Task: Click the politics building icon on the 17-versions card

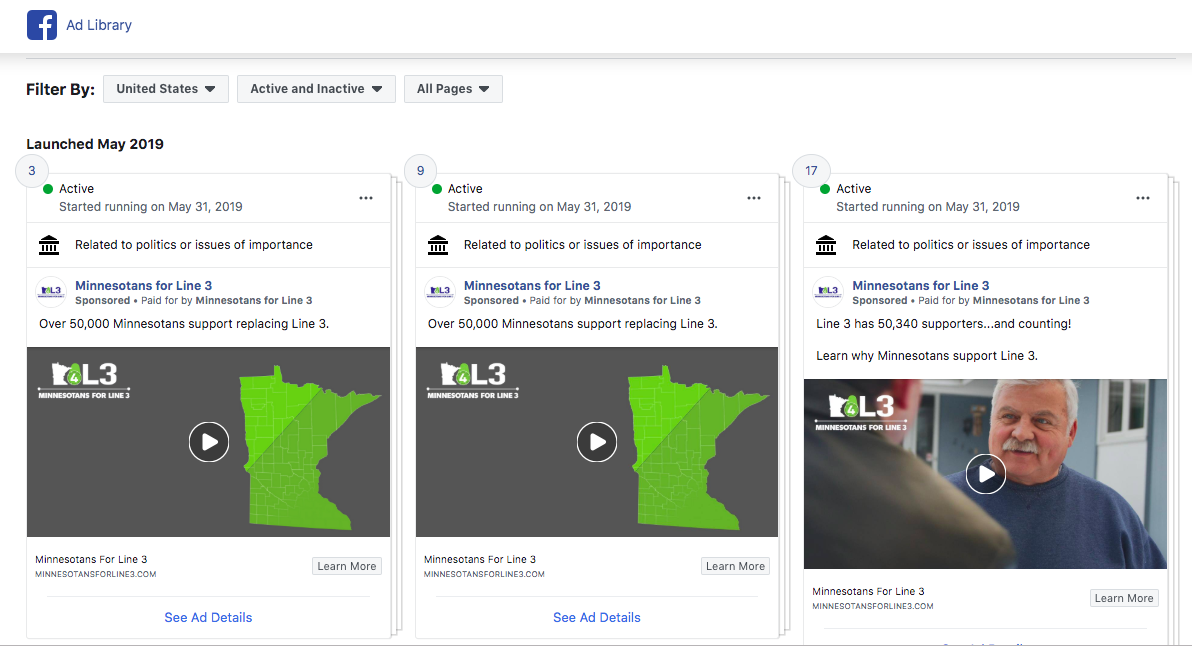Action: click(826, 245)
